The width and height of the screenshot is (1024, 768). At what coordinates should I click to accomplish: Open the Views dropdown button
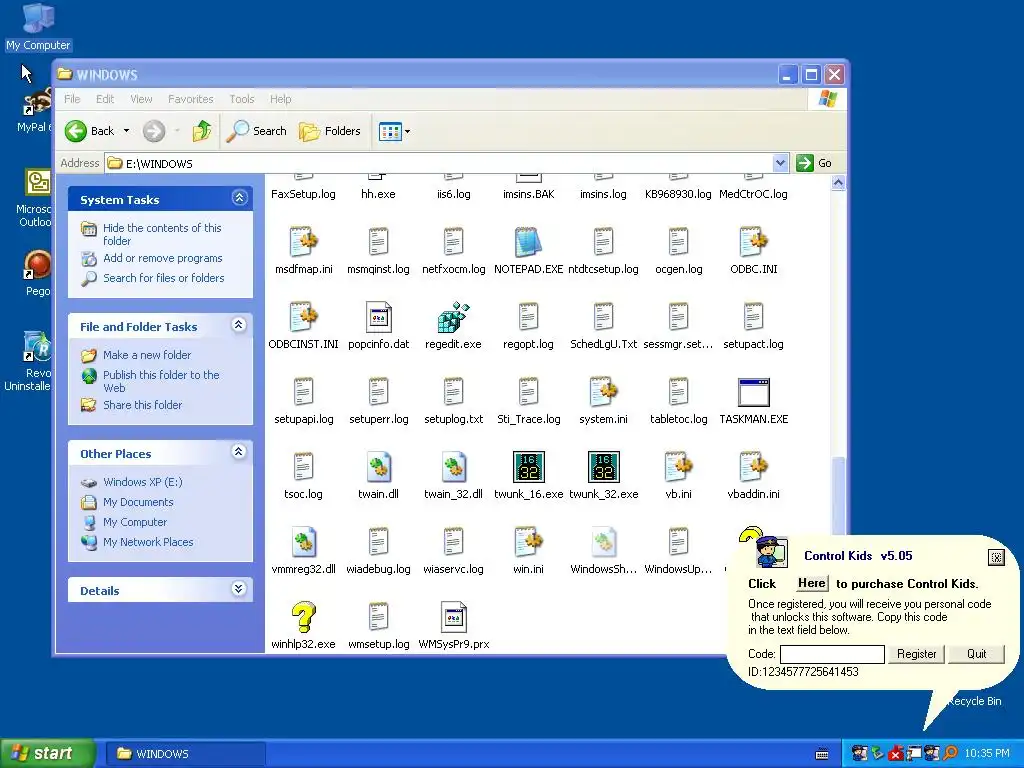(x=394, y=131)
